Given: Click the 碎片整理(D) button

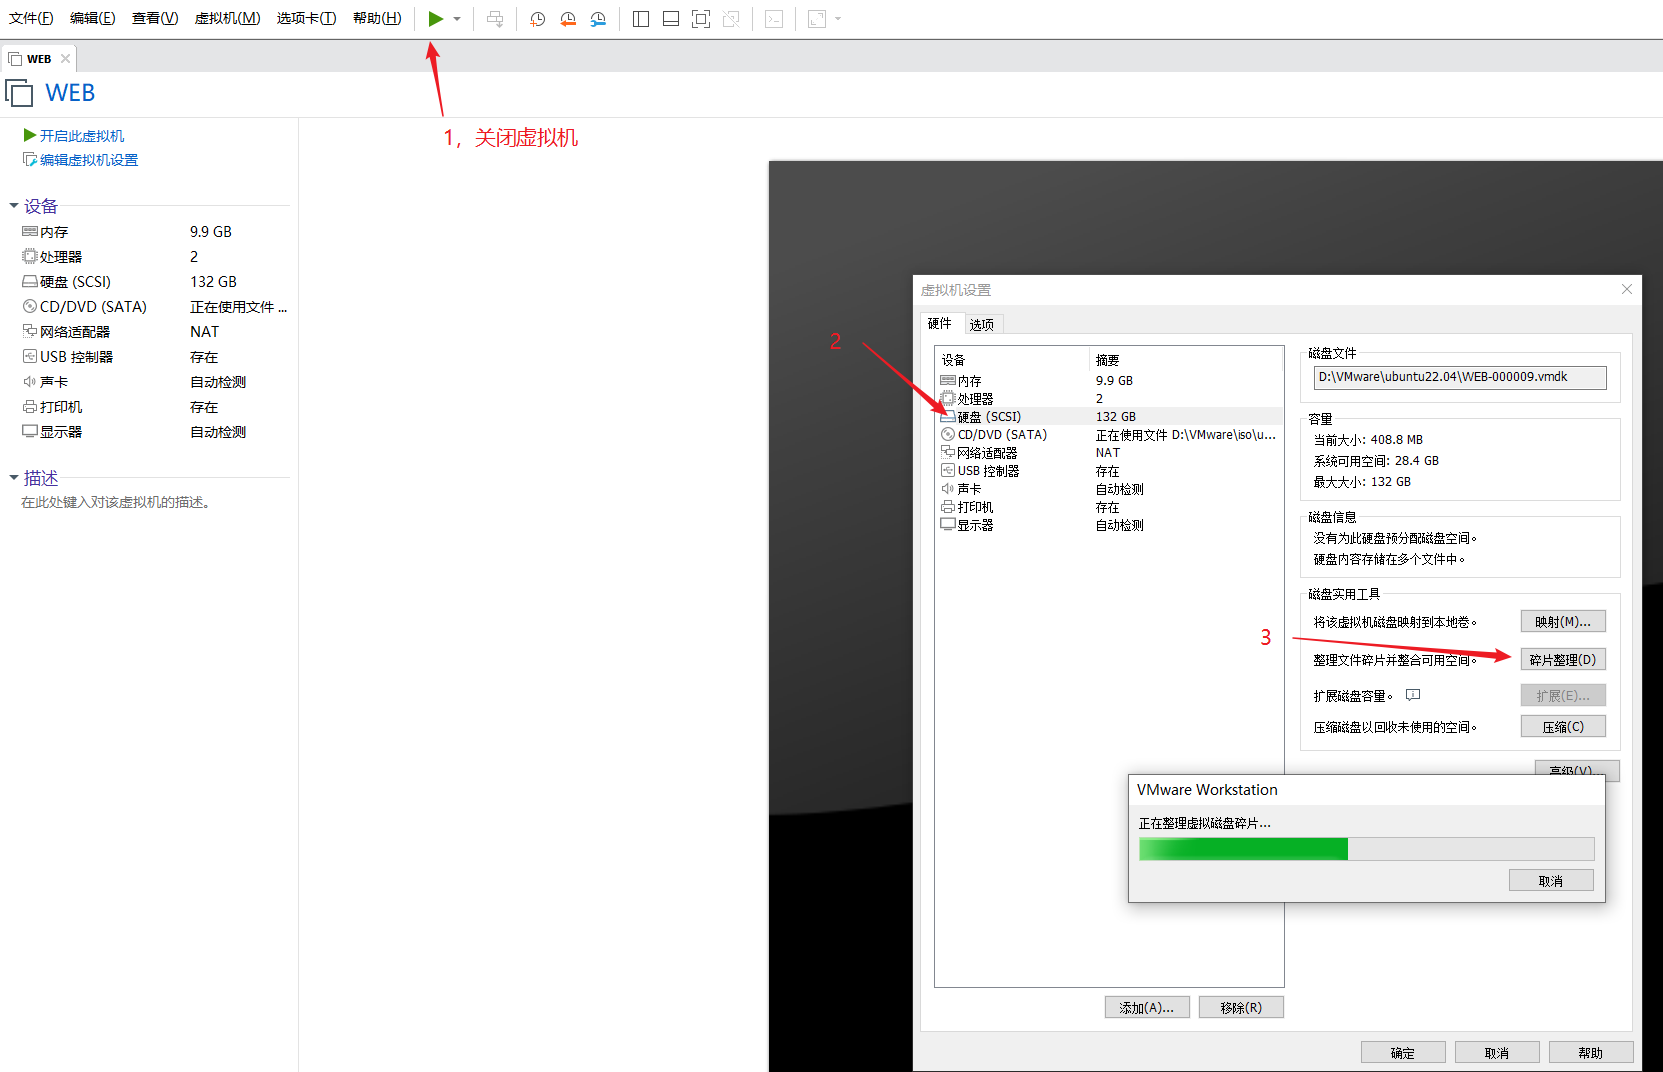Looking at the screenshot, I should [x=1563, y=659].
